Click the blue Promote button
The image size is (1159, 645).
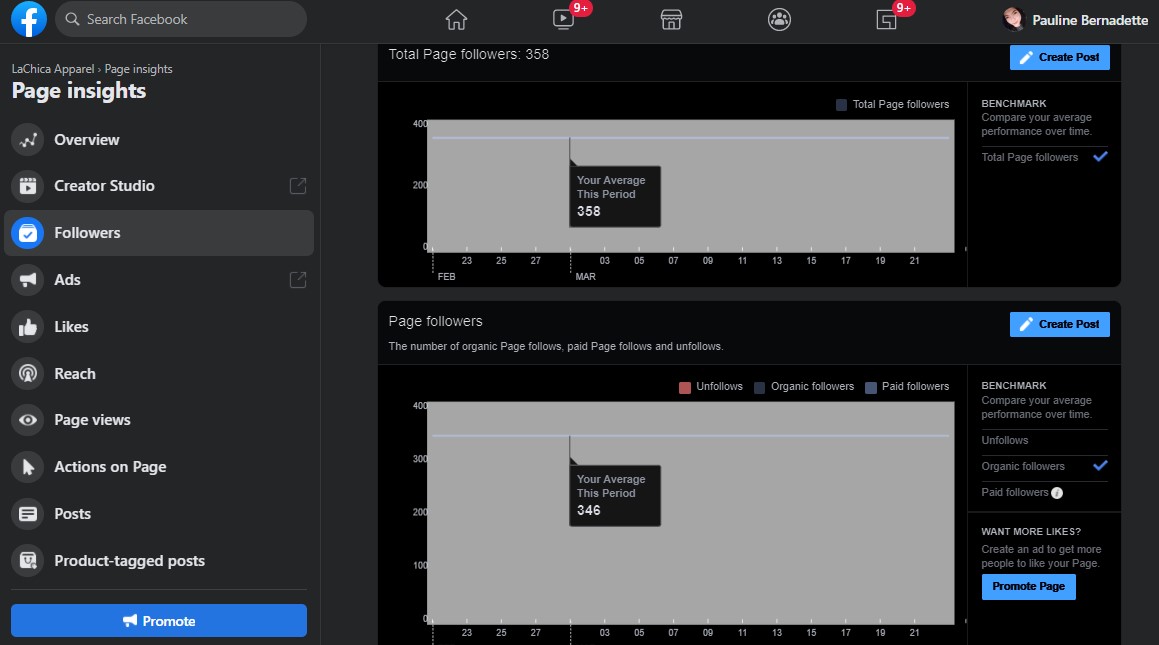coord(159,621)
